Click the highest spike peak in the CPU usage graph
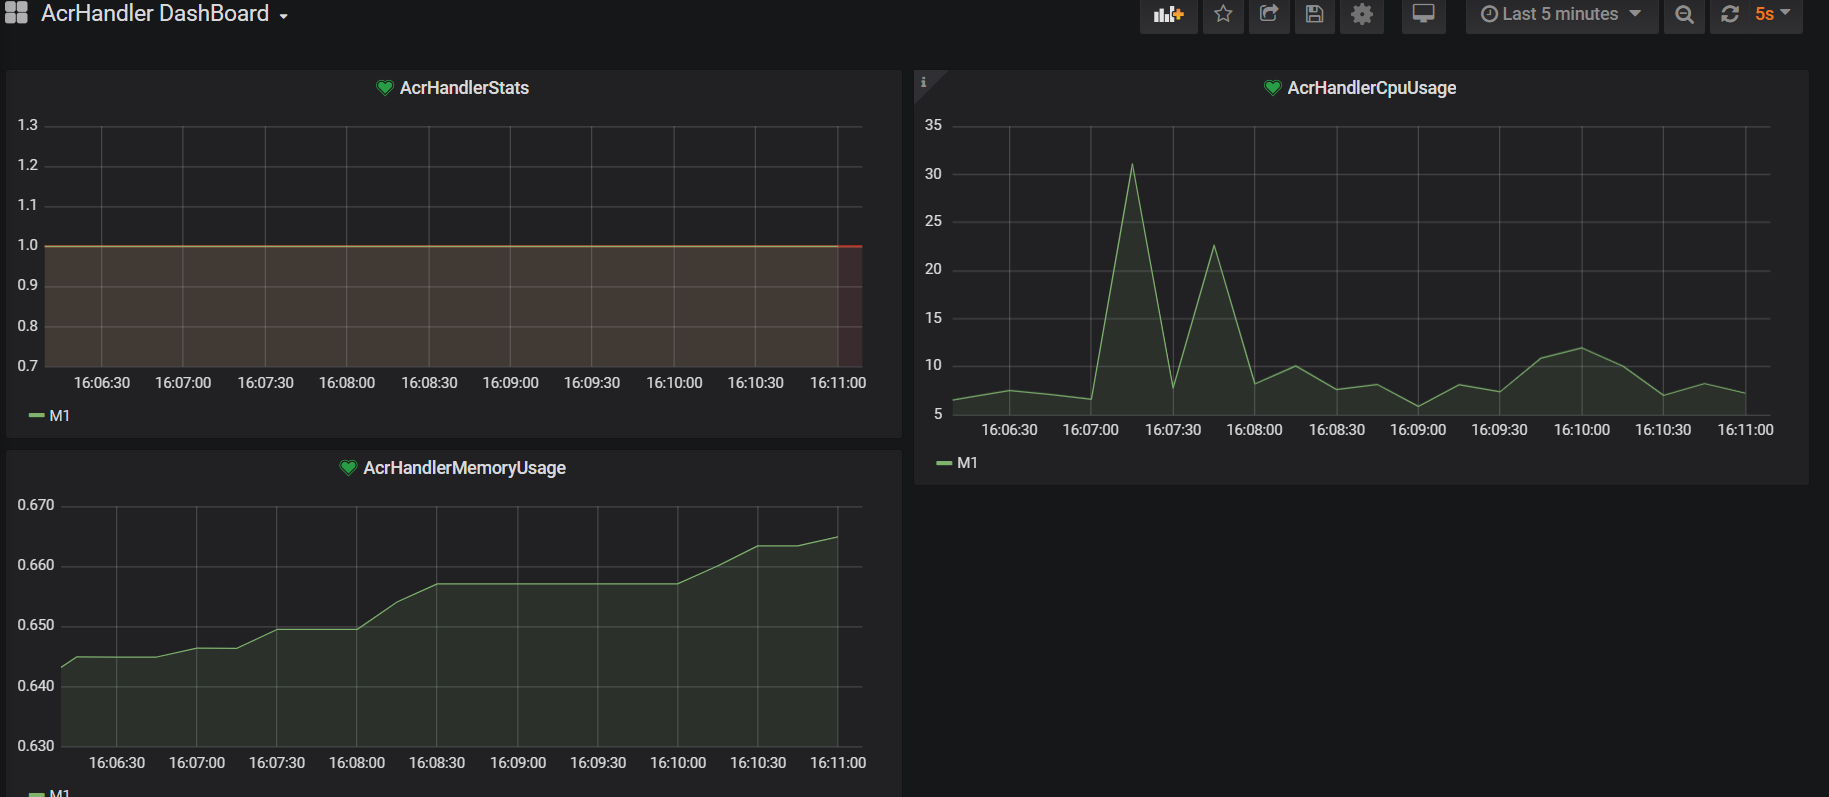This screenshot has height=797, width=1829. click(1132, 165)
